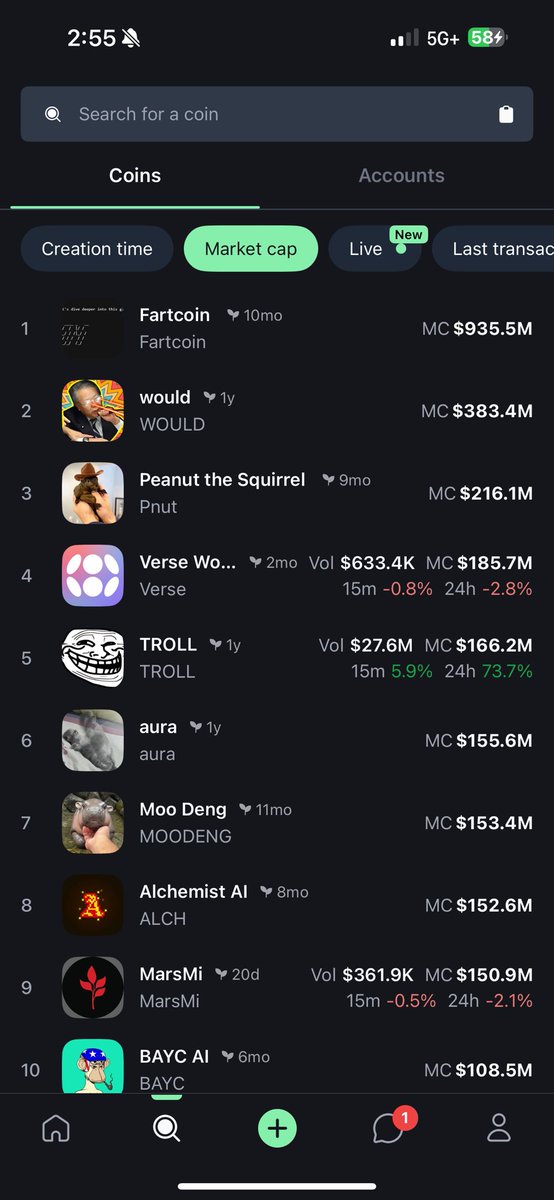Switch to the Accounts tab
The height and width of the screenshot is (1200, 554).
pyautogui.click(x=402, y=175)
